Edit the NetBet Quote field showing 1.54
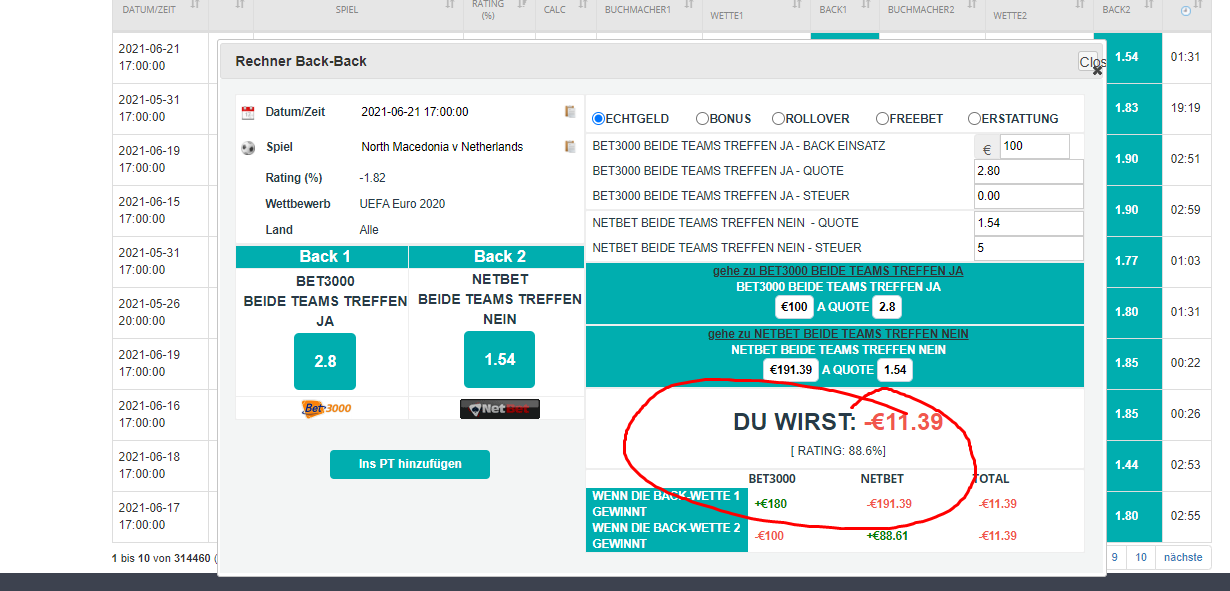Viewport: 1230px width, 591px height. click(1029, 223)
